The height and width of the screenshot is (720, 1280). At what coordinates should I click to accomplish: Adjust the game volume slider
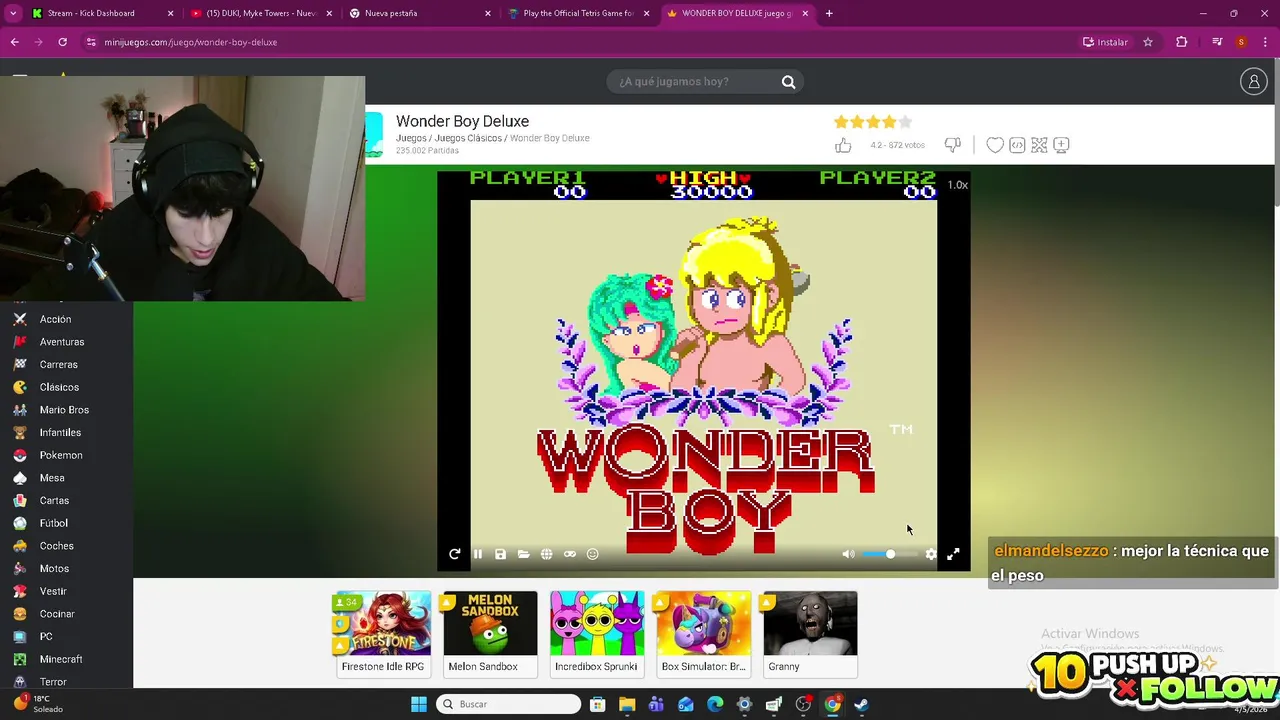pos(890,554)
